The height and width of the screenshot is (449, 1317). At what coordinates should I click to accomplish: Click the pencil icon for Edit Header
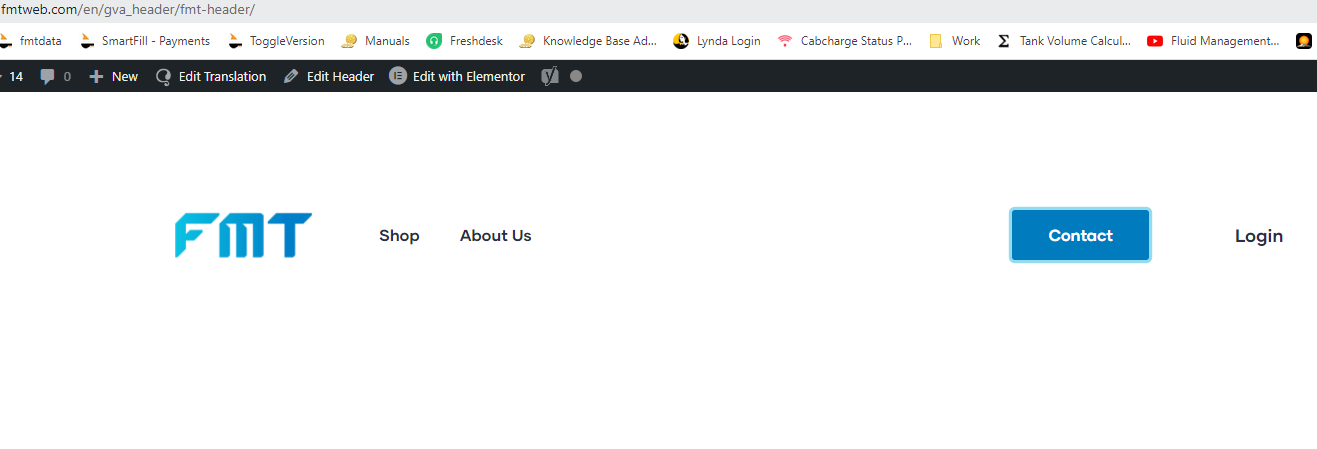(x=291, y=76)
